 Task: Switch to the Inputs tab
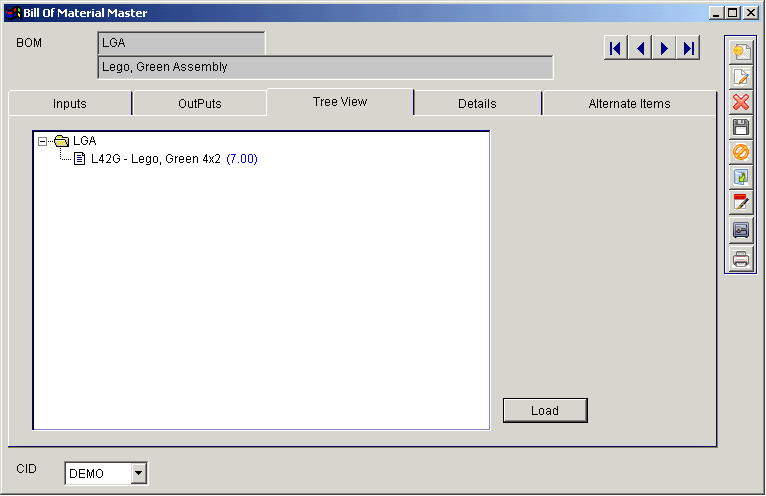click(70, 104)
